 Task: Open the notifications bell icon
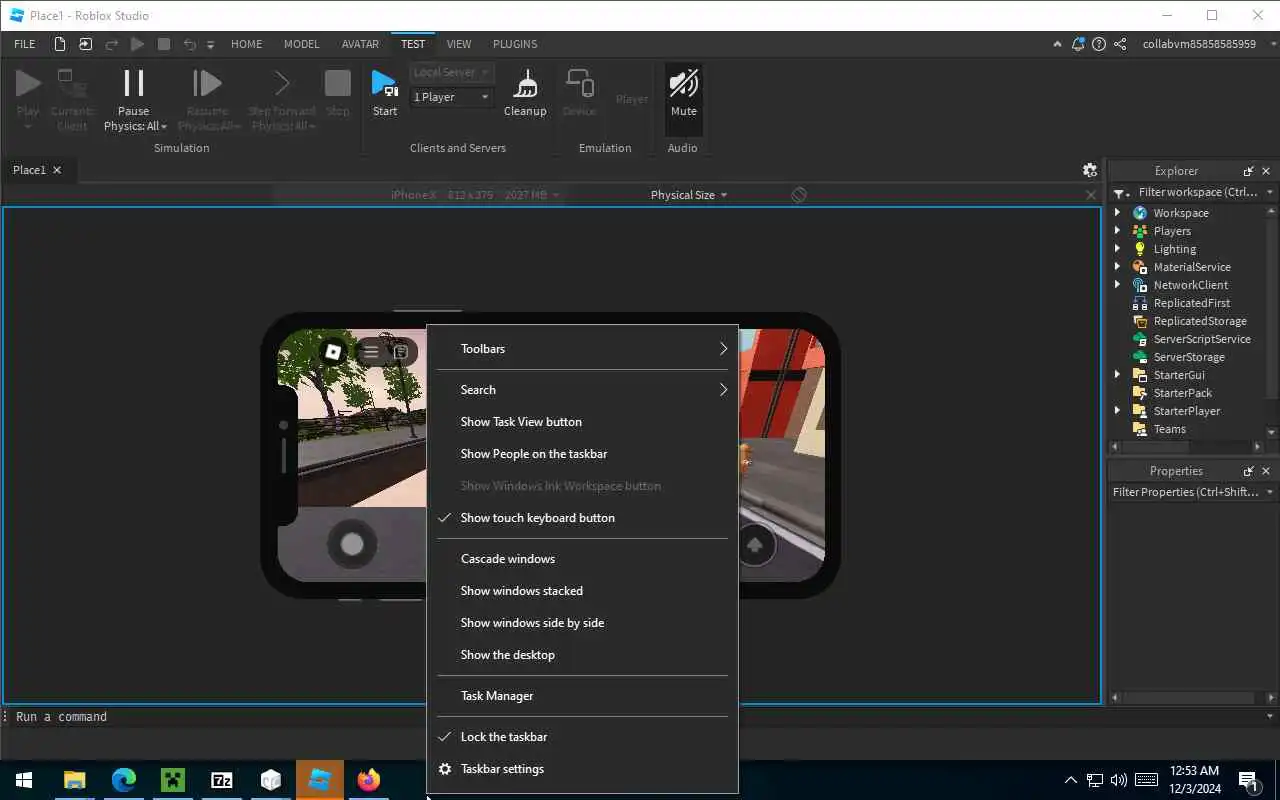coord(1078,44)
